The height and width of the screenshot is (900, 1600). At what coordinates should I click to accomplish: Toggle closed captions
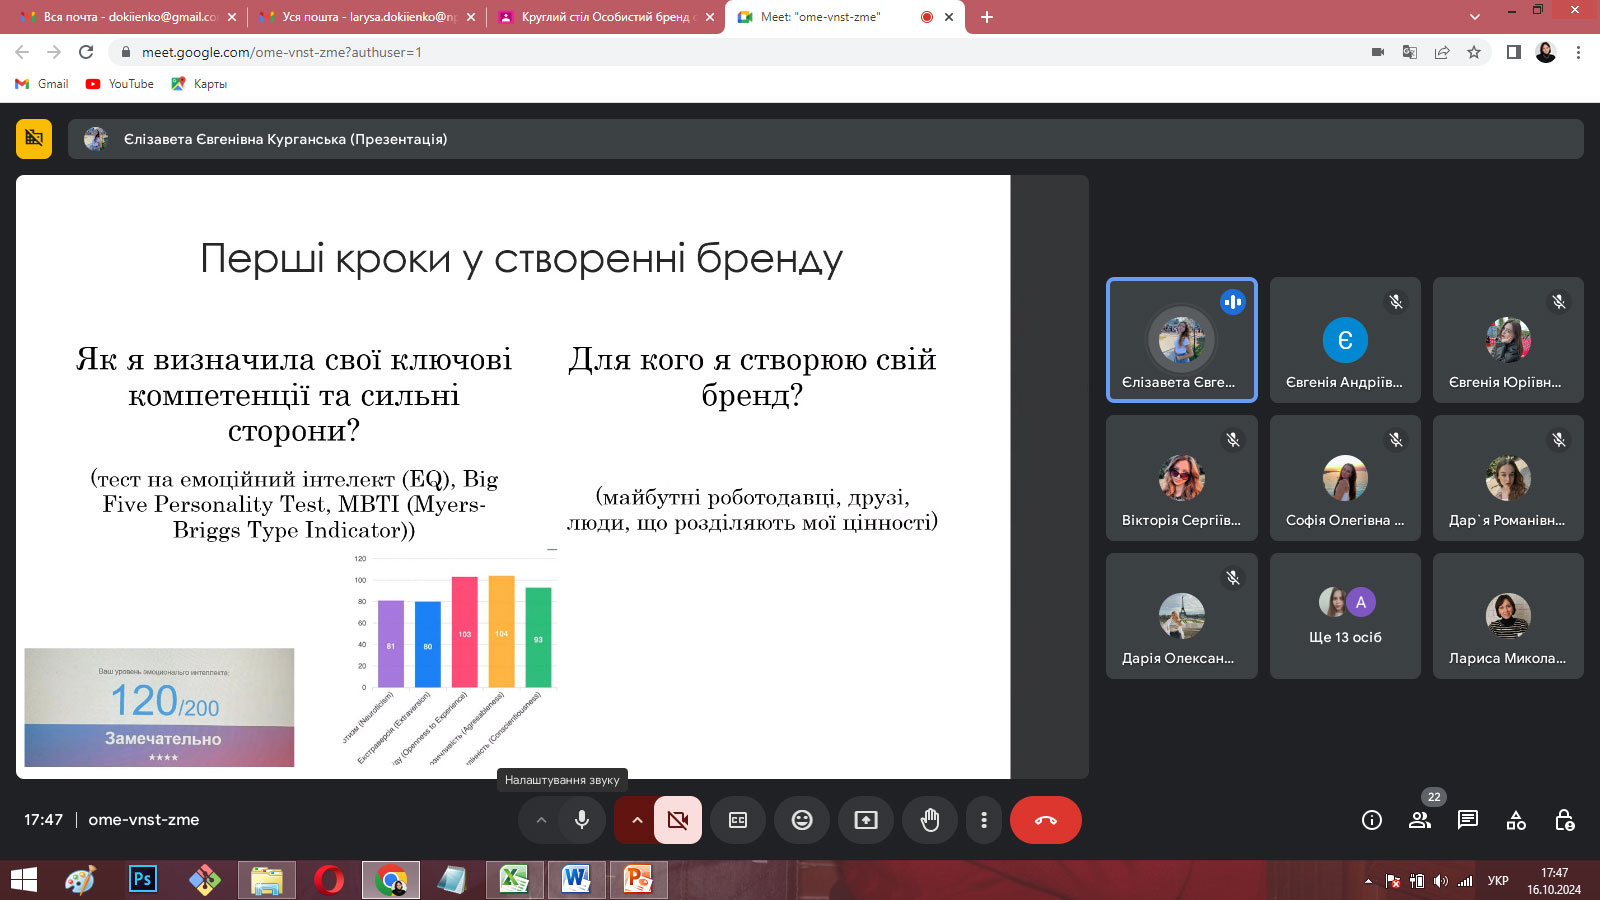[x=738, y=820]
